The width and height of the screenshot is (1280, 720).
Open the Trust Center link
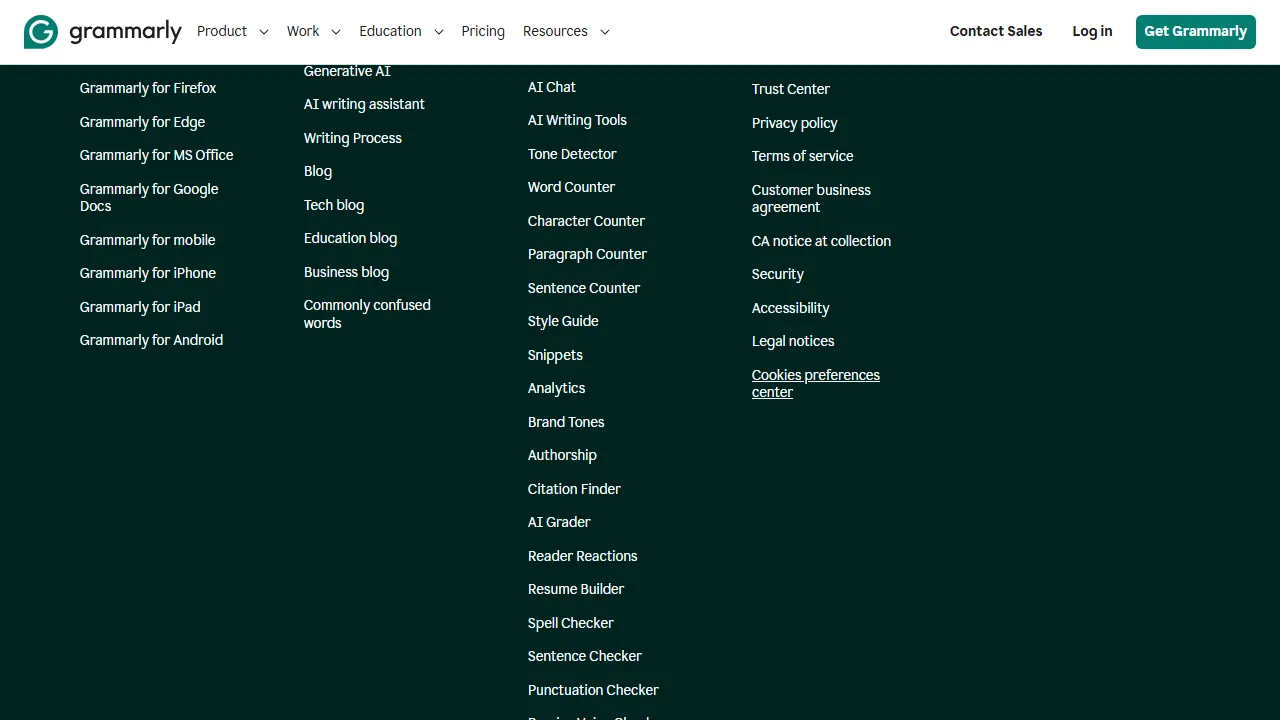pyautogui.click(x=791, y=89)
